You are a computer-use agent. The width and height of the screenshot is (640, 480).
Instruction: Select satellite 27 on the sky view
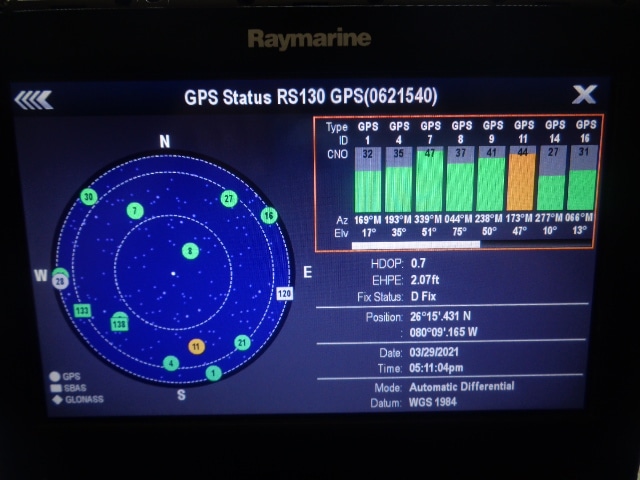click(x=229, y=199)
